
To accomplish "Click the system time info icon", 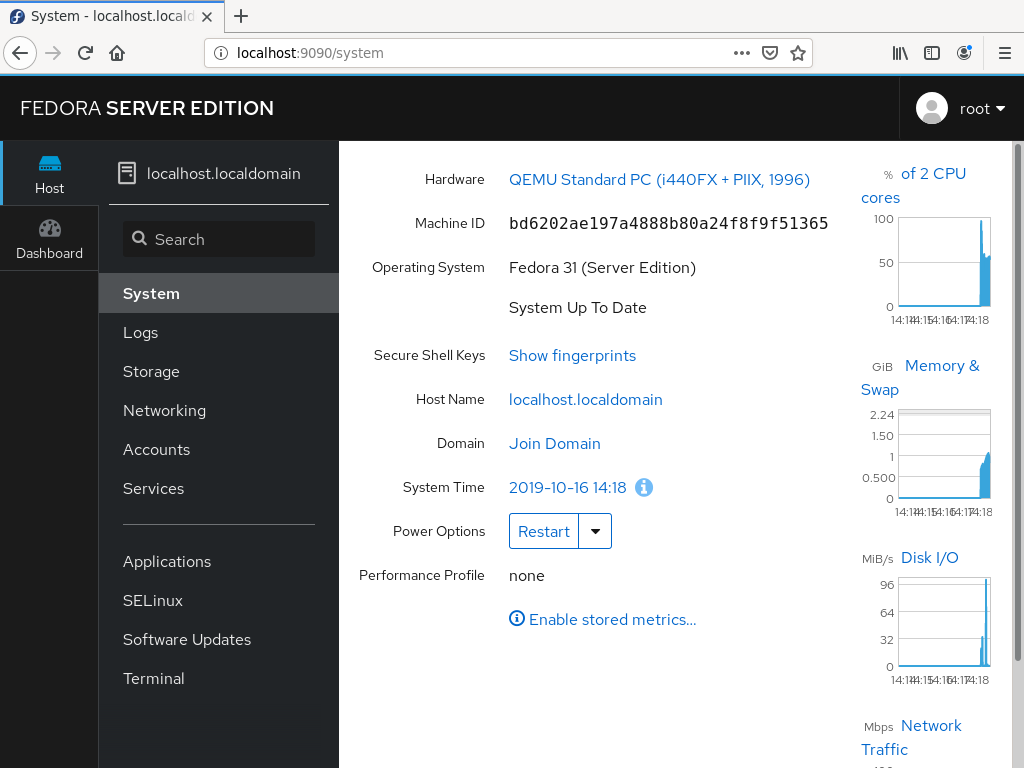I will [x=644, y=487].
